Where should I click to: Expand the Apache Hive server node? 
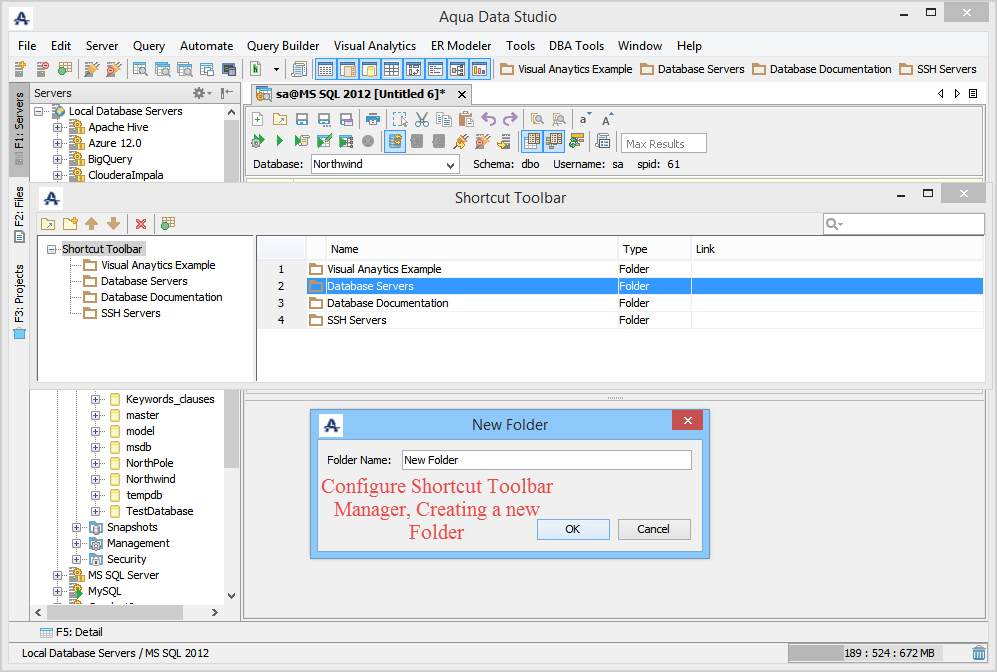tap(58, 127)
